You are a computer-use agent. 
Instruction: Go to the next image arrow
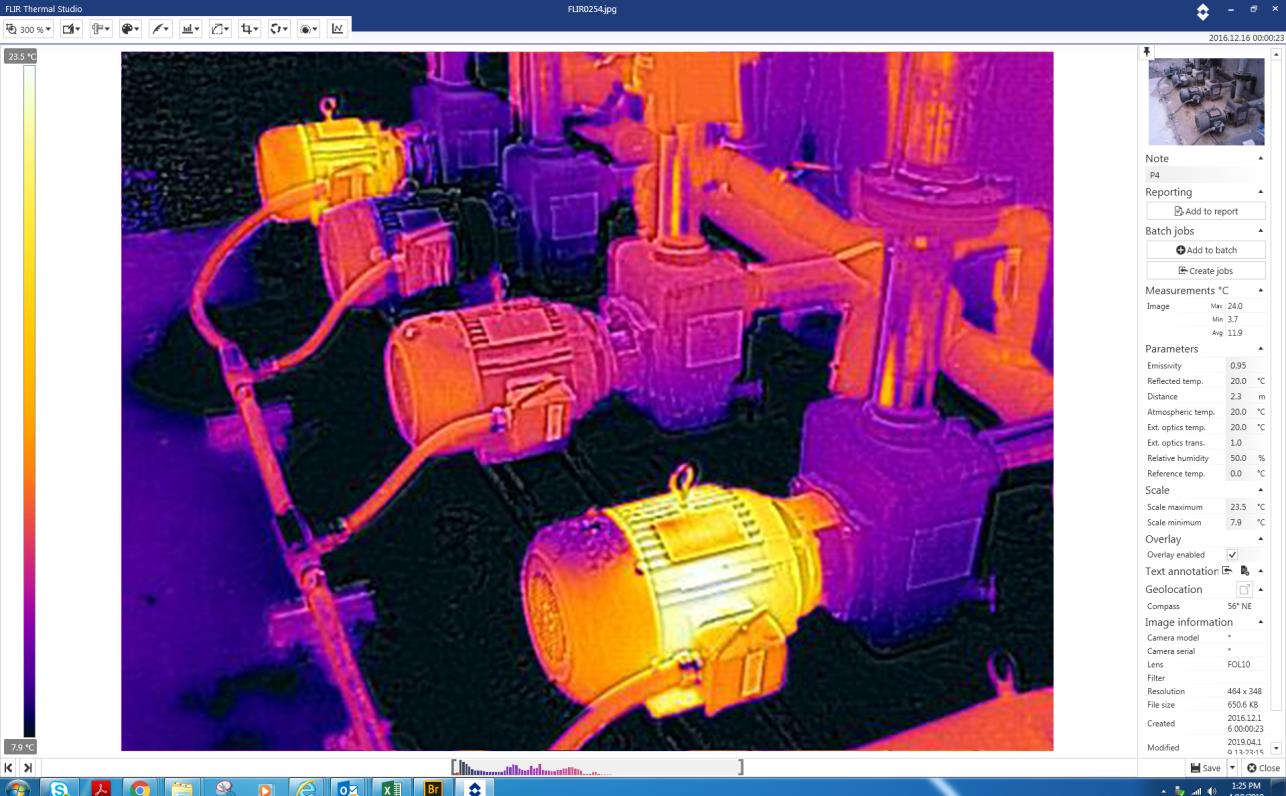click(28, 767)
